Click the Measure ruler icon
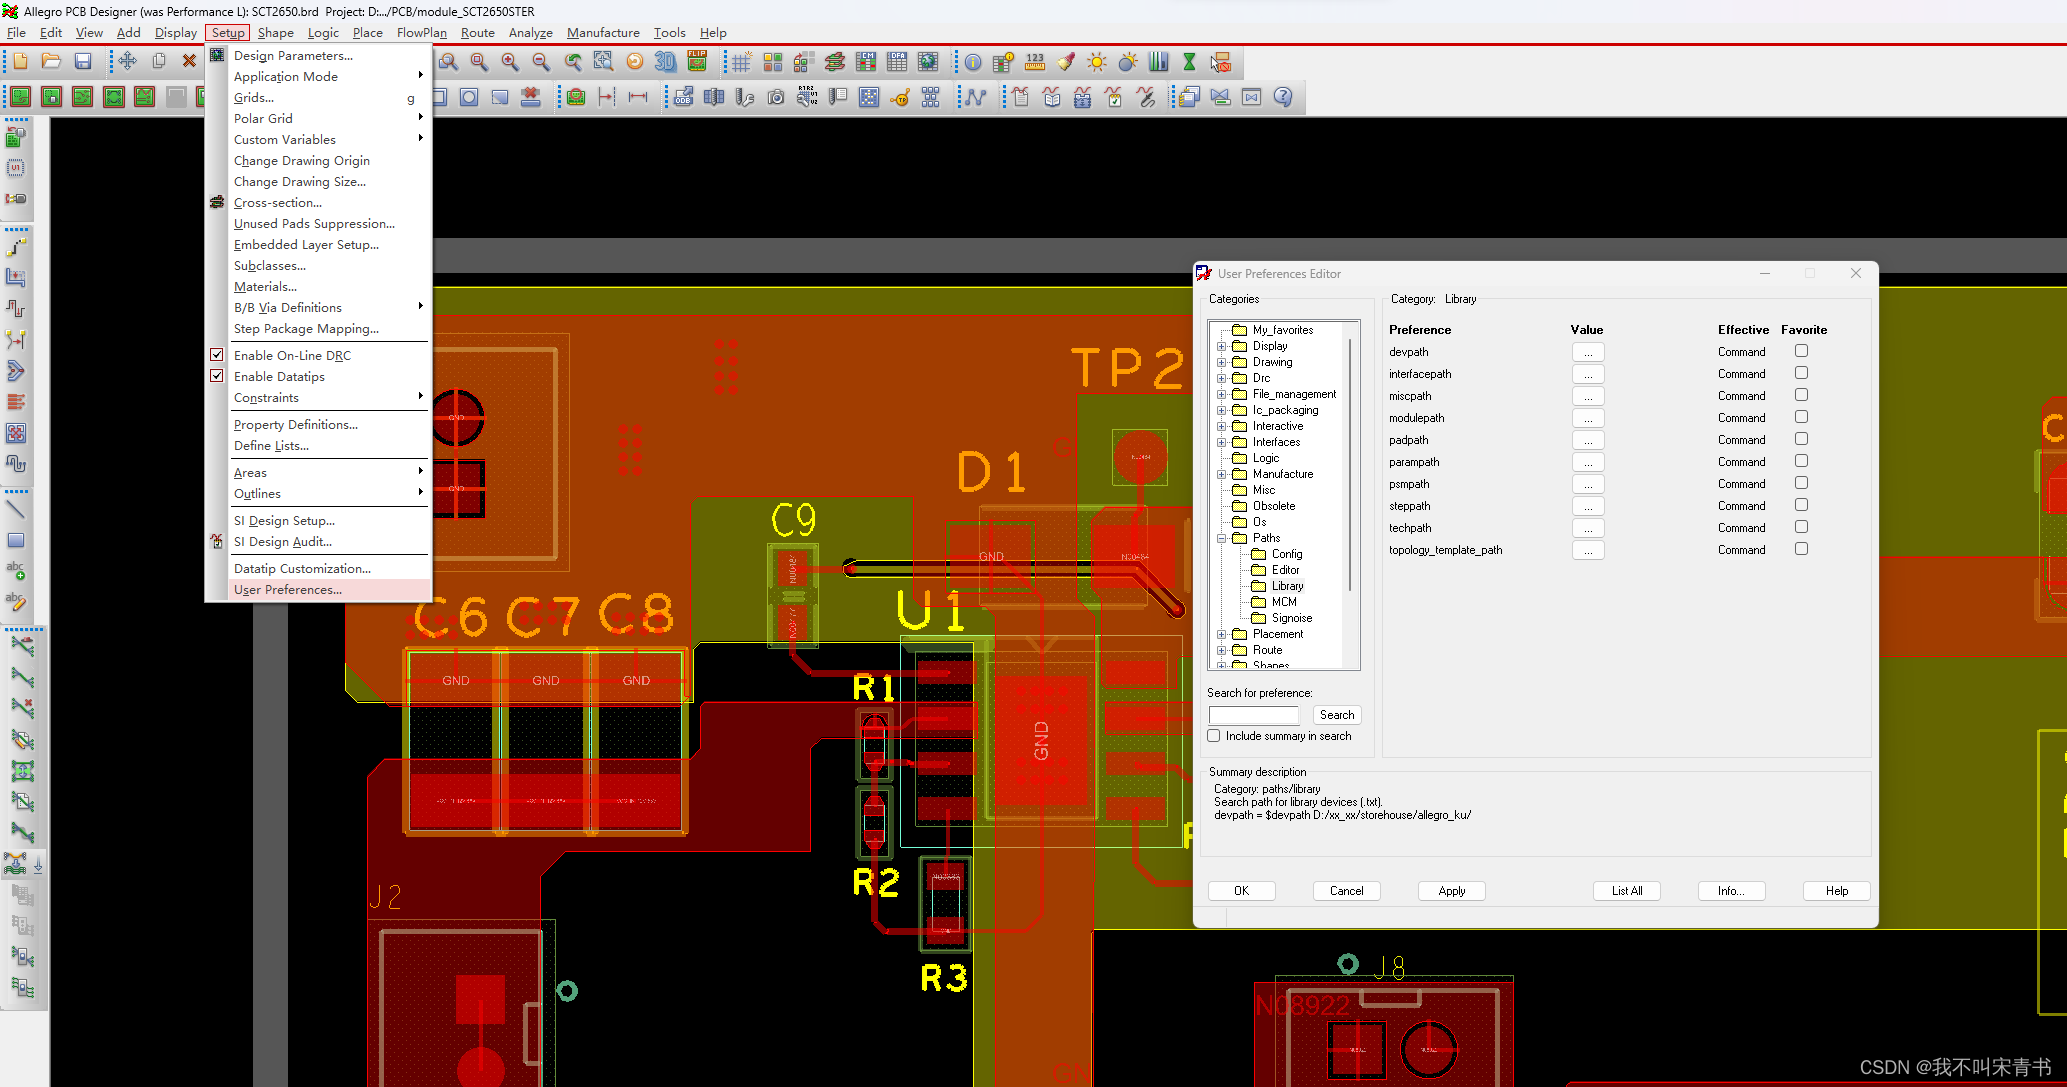Screen dimensions: 2067x1087 click(1035, 62)
